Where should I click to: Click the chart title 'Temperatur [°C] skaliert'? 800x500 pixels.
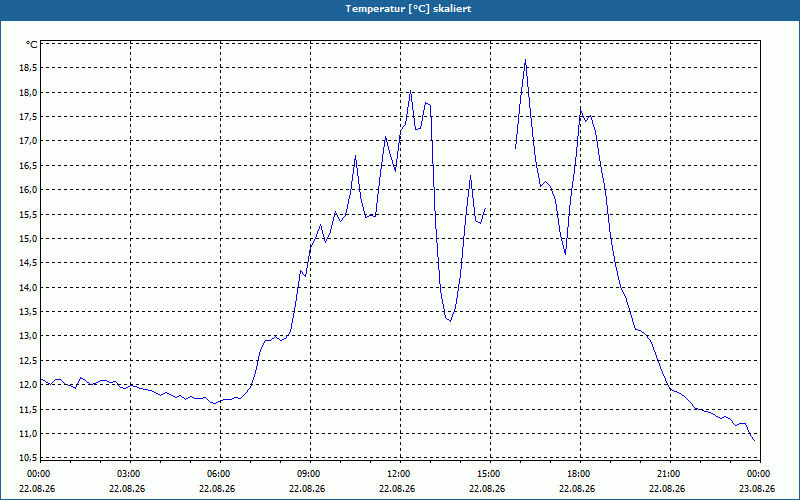coord(408,9)
